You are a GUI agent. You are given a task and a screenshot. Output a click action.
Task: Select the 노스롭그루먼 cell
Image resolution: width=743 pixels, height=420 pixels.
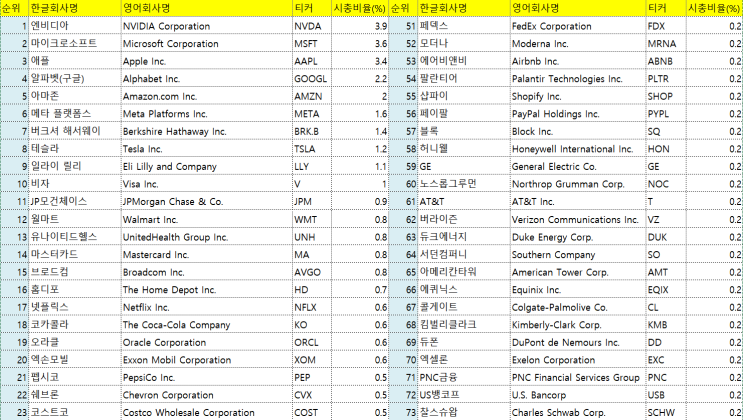(x=464, y=184)
